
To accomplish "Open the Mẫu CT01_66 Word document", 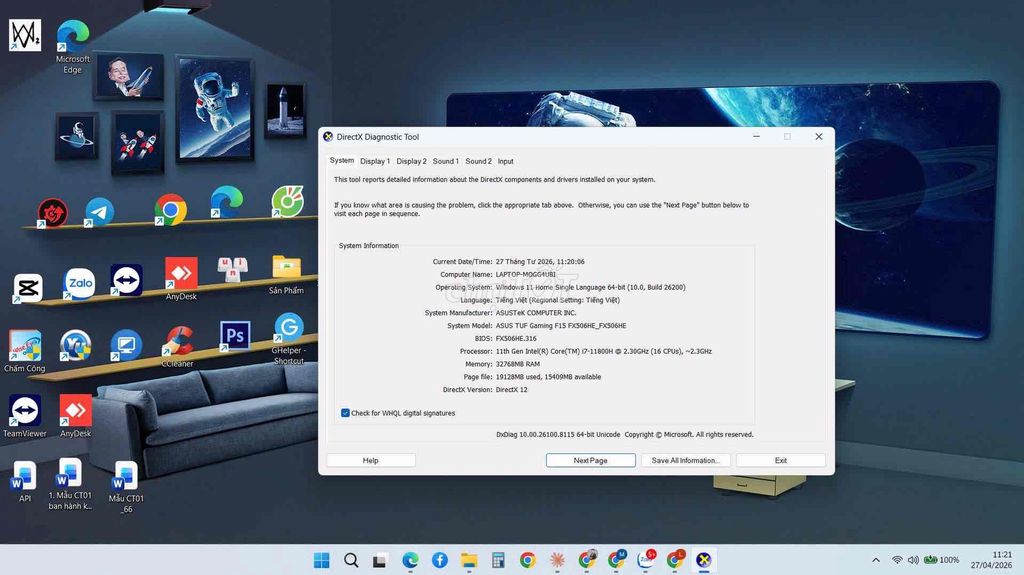I will point(125,487).
